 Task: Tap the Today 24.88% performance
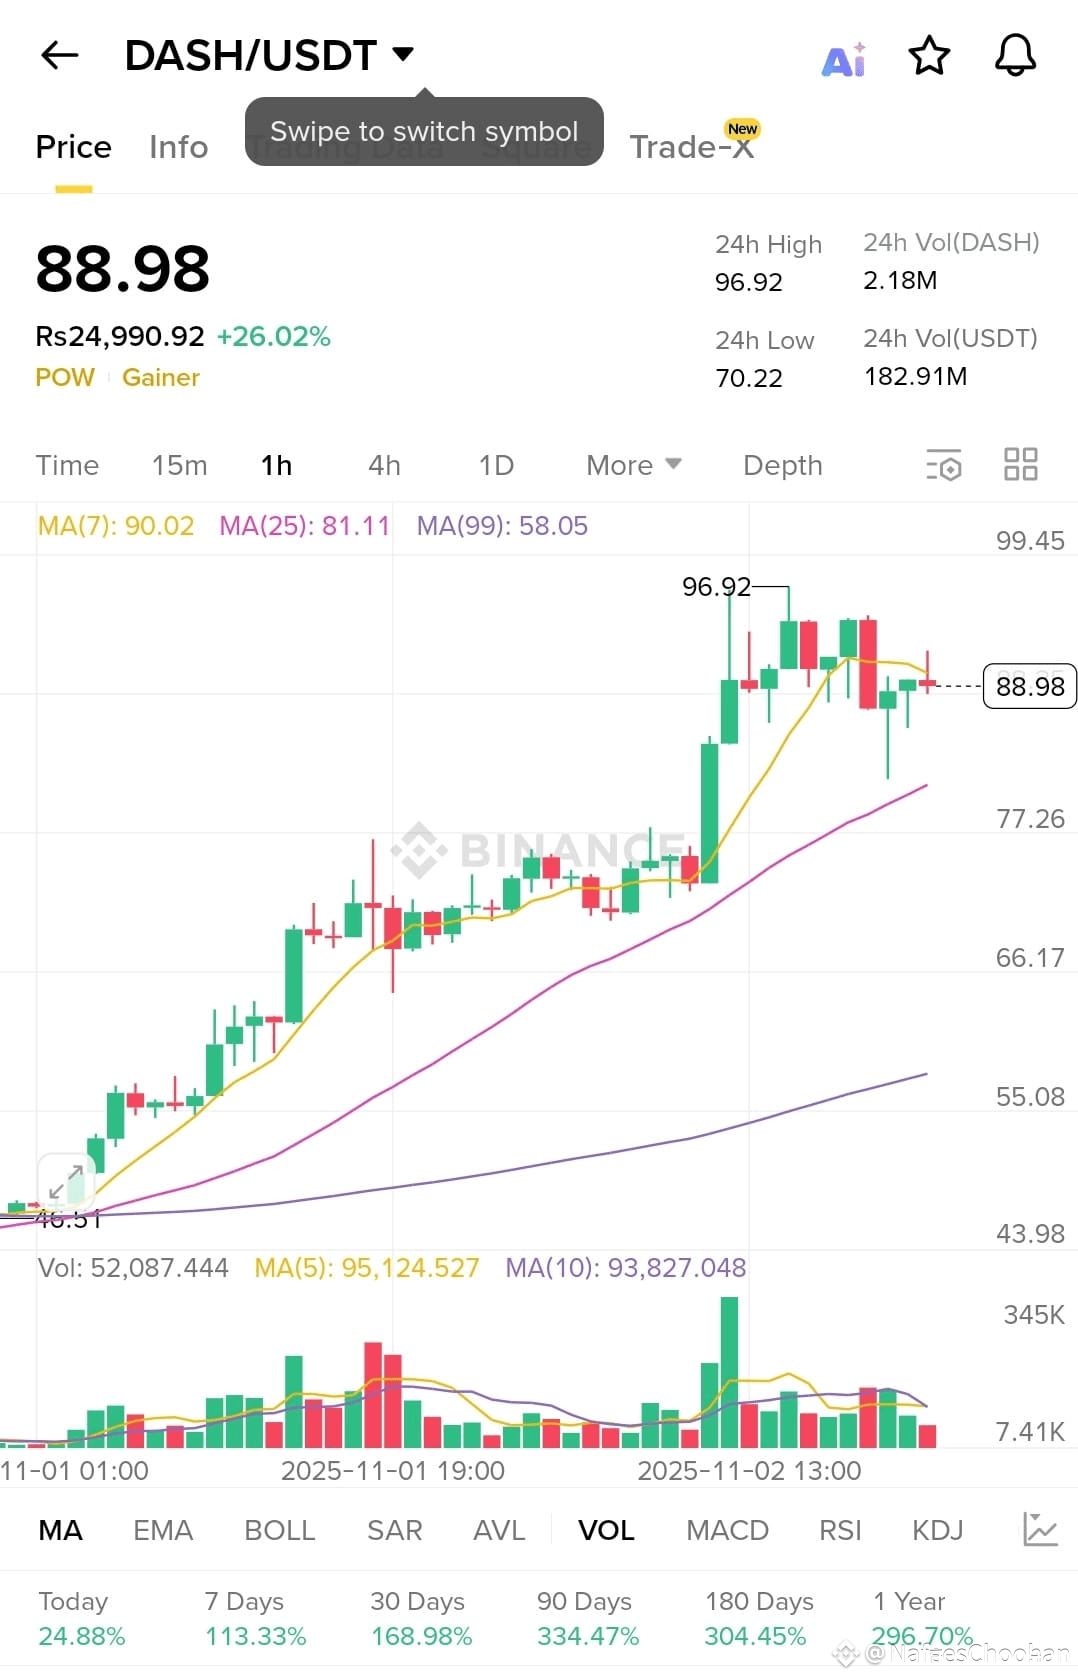pyautogui.click(x=82, y=1619)
